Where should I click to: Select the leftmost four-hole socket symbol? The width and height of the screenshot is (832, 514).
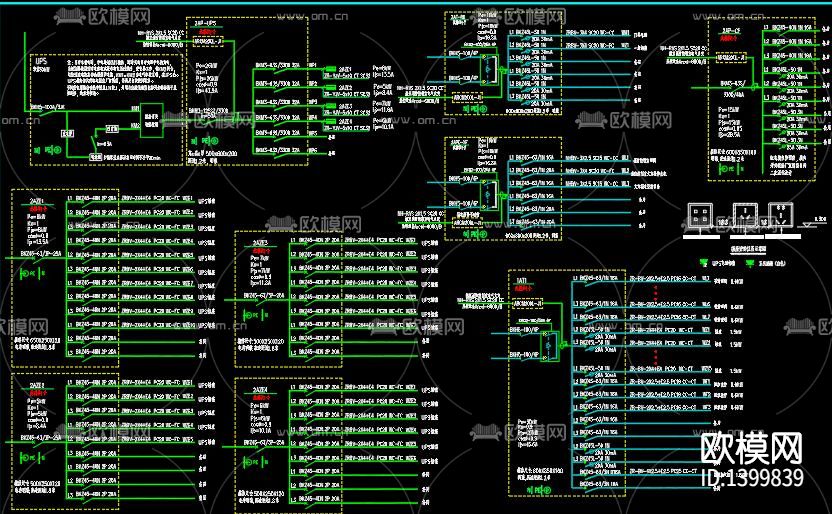[700, 218]
